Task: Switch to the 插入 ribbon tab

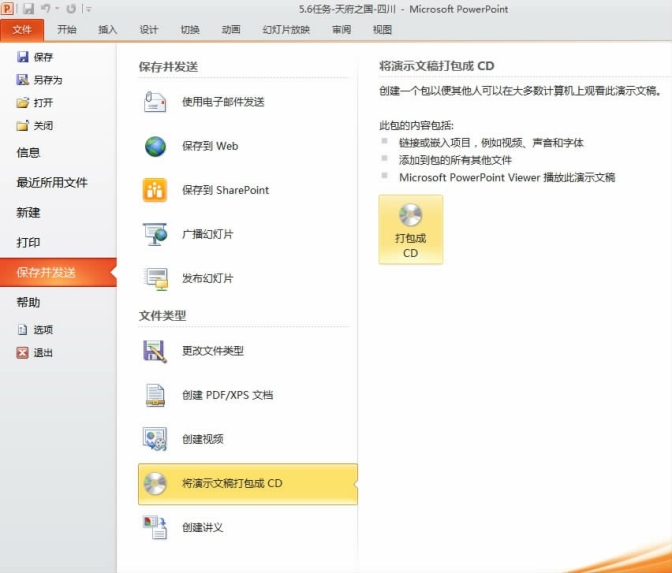Action: coord(108,30)
